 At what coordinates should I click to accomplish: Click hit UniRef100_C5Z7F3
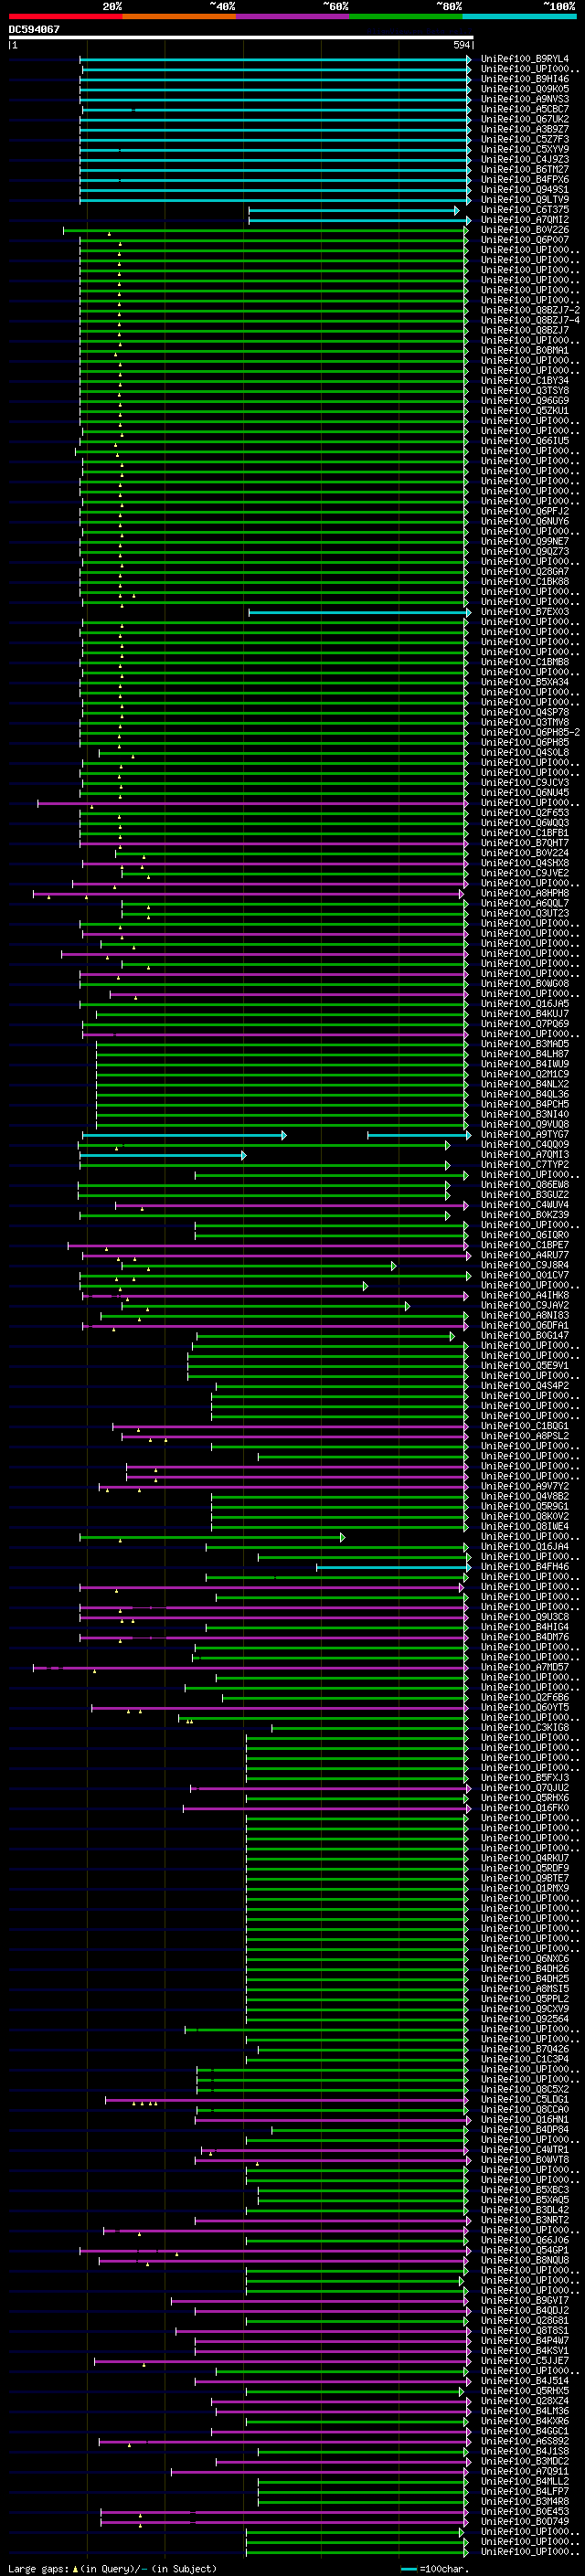pos(525,139)
